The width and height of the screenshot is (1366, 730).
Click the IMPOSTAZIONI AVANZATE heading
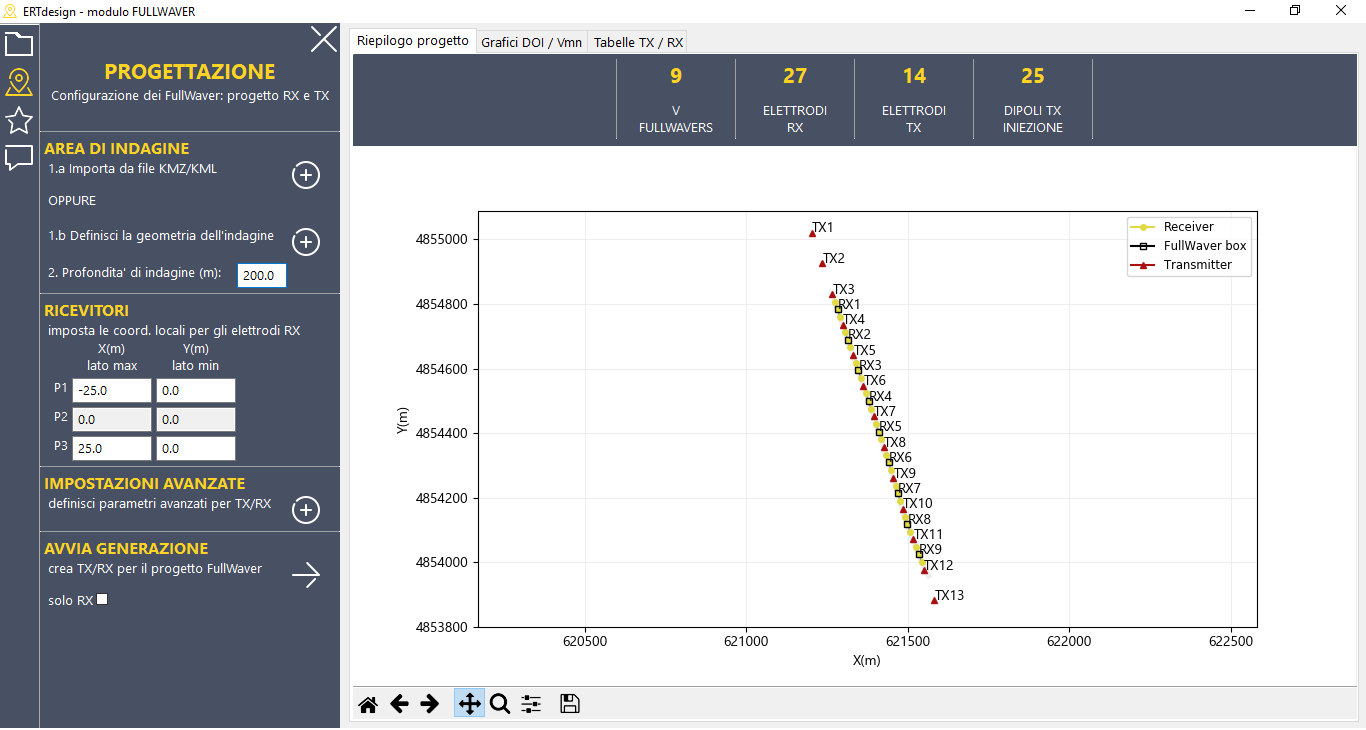[x=145, y=483]
